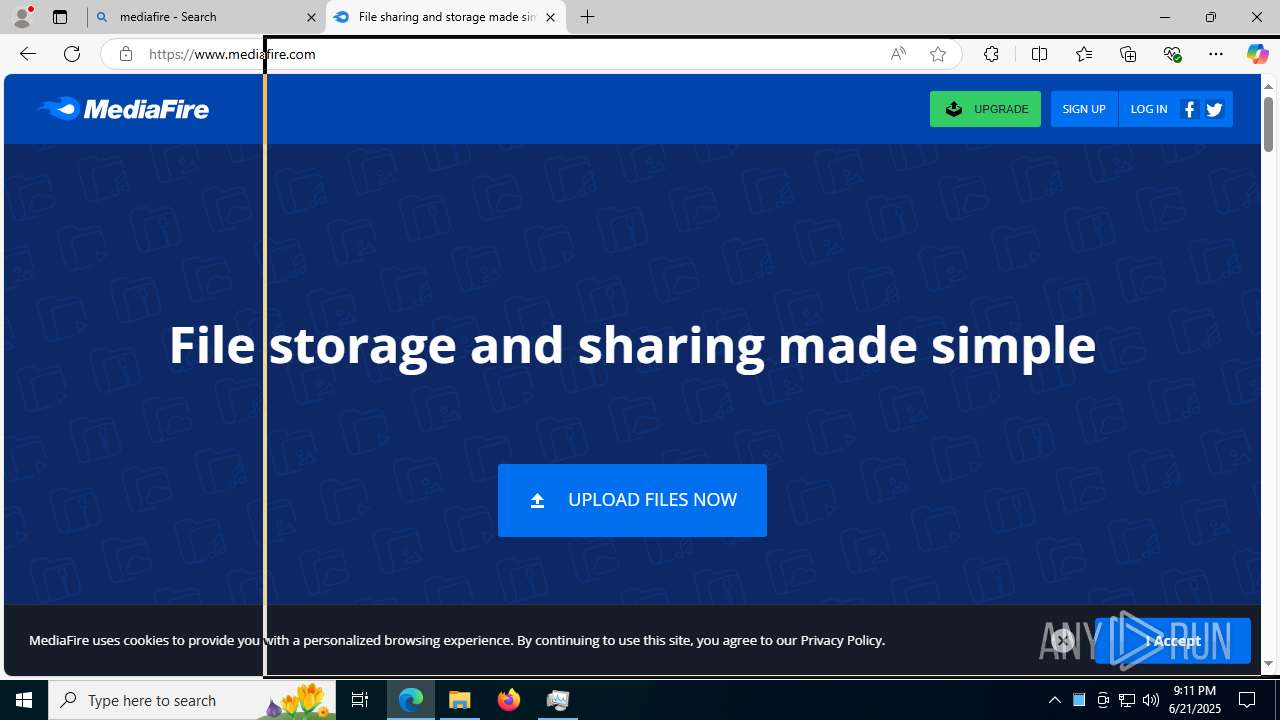Log in with the Twitter icon
Screen dimensions: 1280x720
coord(1214,110)
